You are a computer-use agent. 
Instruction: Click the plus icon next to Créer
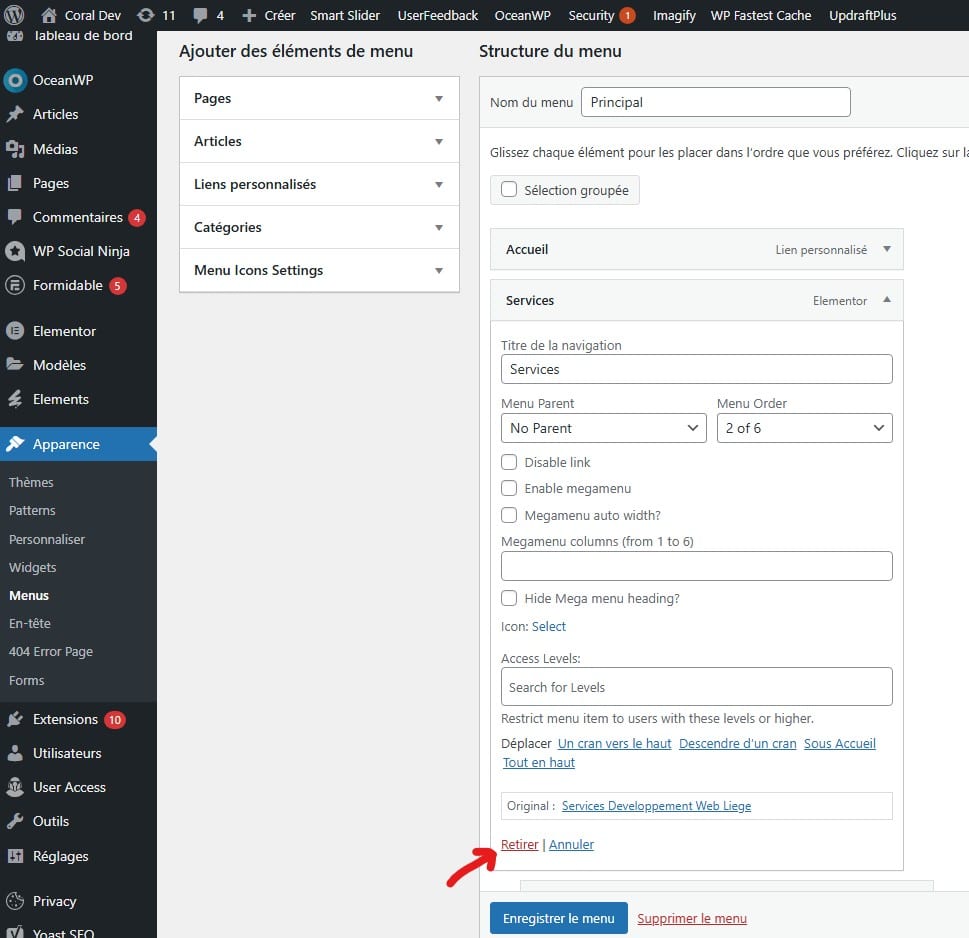(x=248, y=15)
